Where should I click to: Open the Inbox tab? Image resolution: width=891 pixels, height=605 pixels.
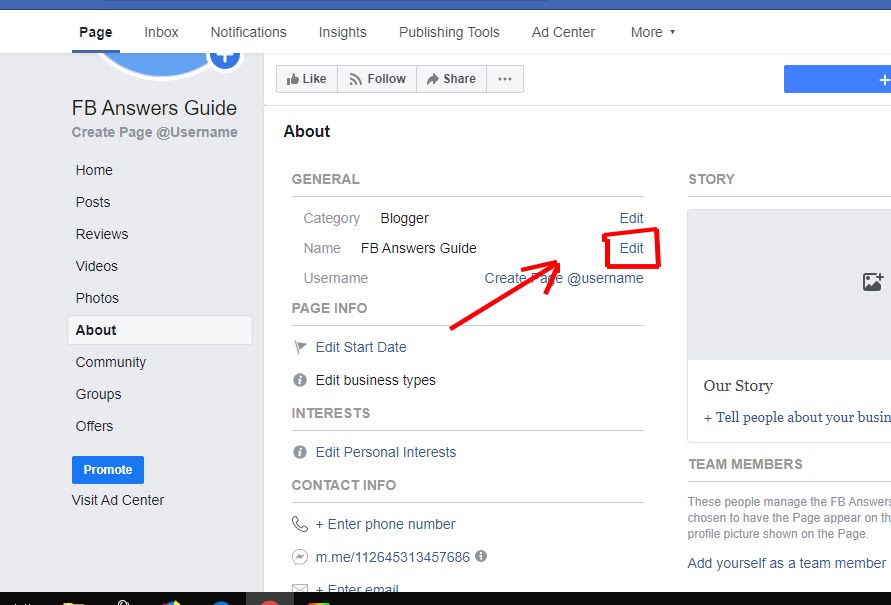click(161, 32)
